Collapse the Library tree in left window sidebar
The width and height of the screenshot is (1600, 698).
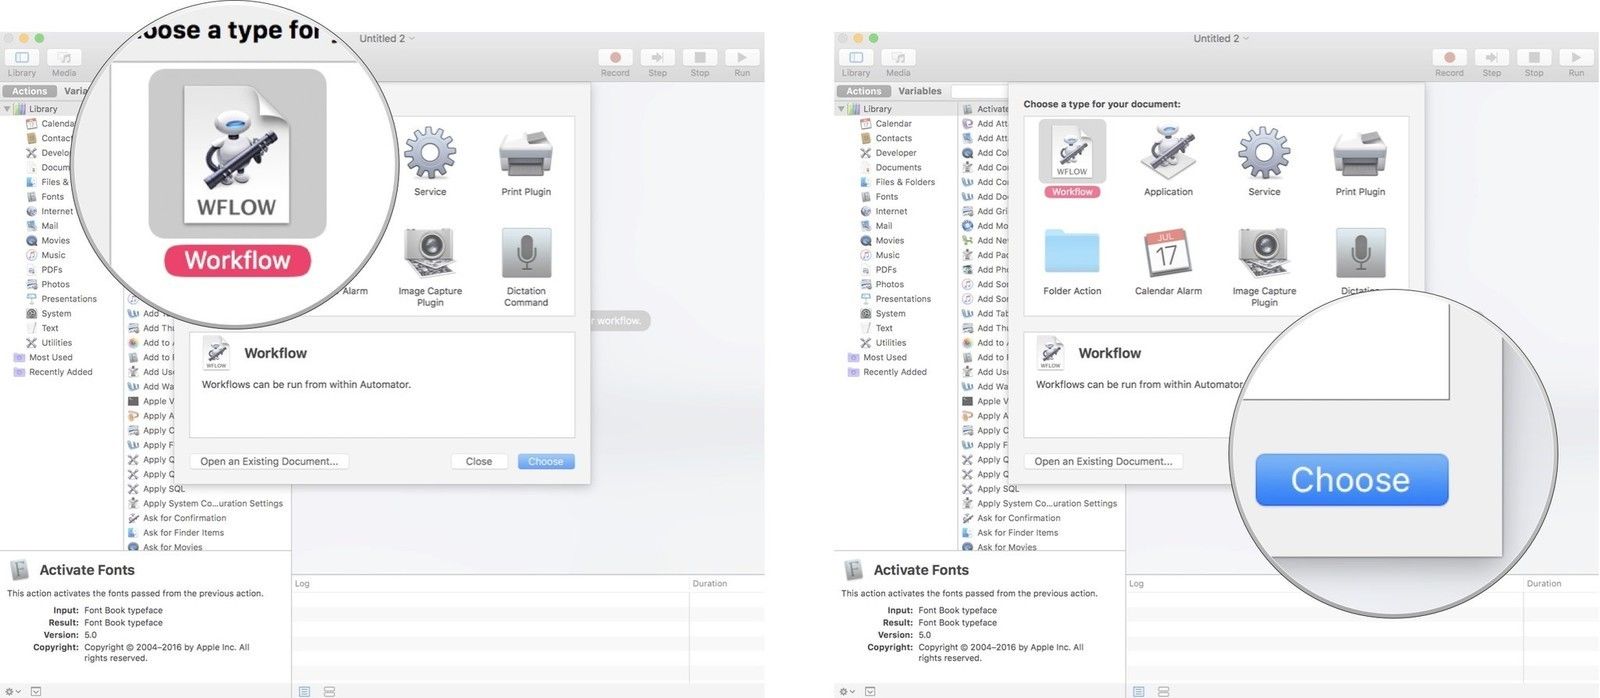(x=8, y=109)
